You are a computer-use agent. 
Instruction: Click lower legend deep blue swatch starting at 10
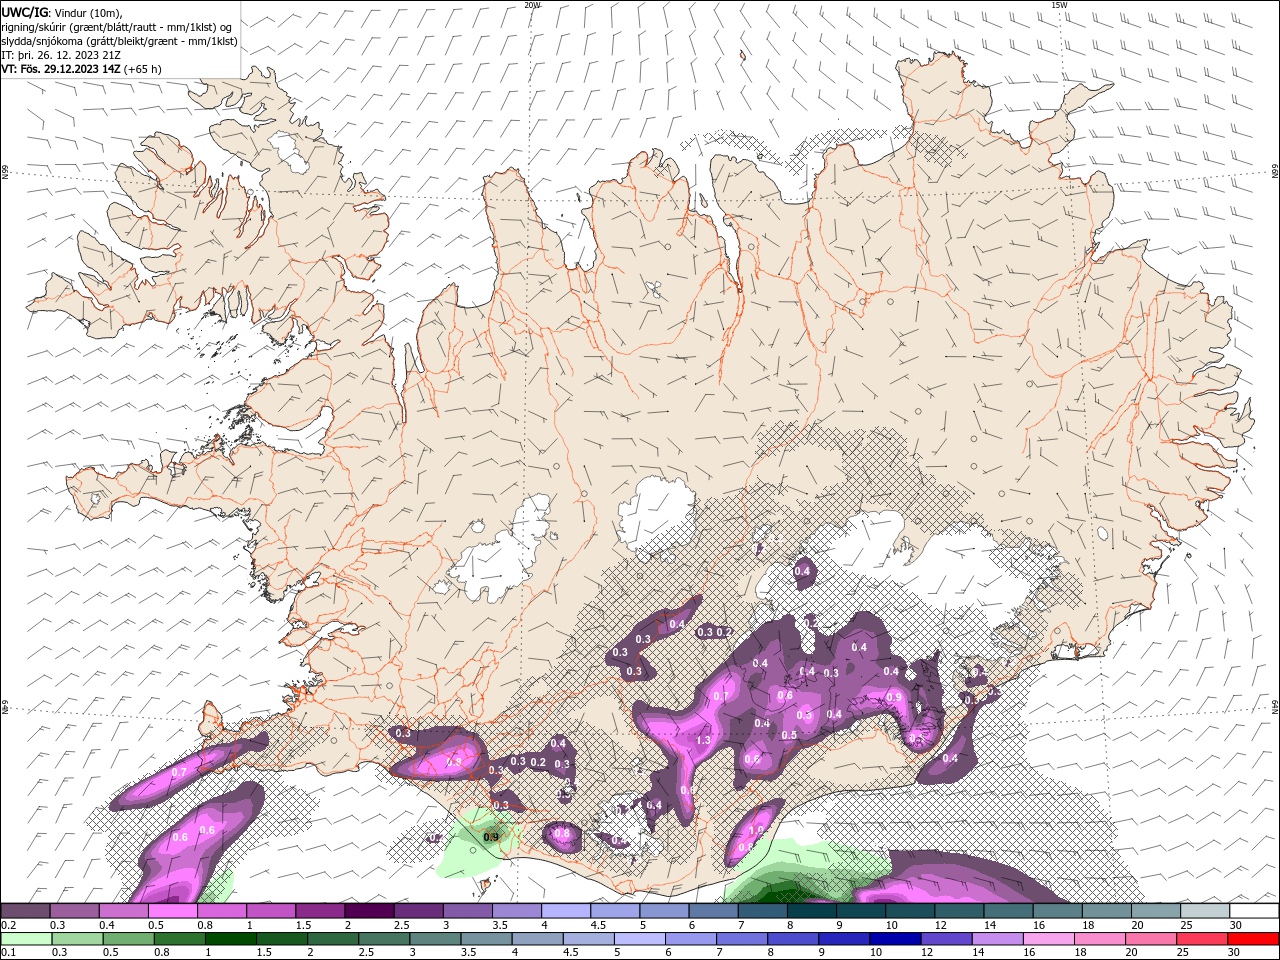[x=896, y=939]
